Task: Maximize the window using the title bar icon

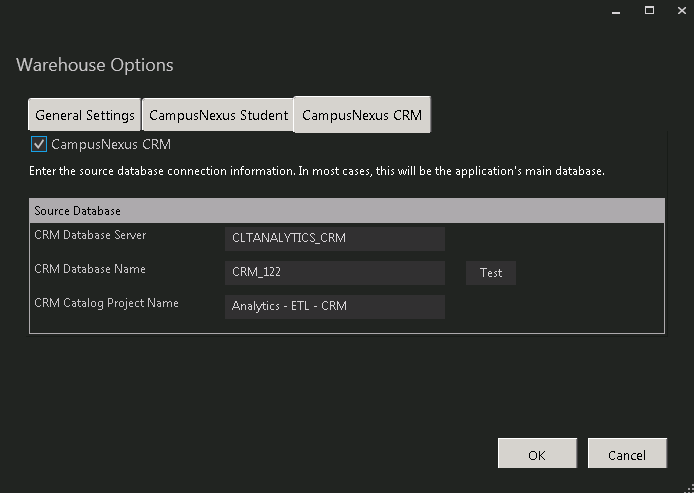Action: click(648, 11)
